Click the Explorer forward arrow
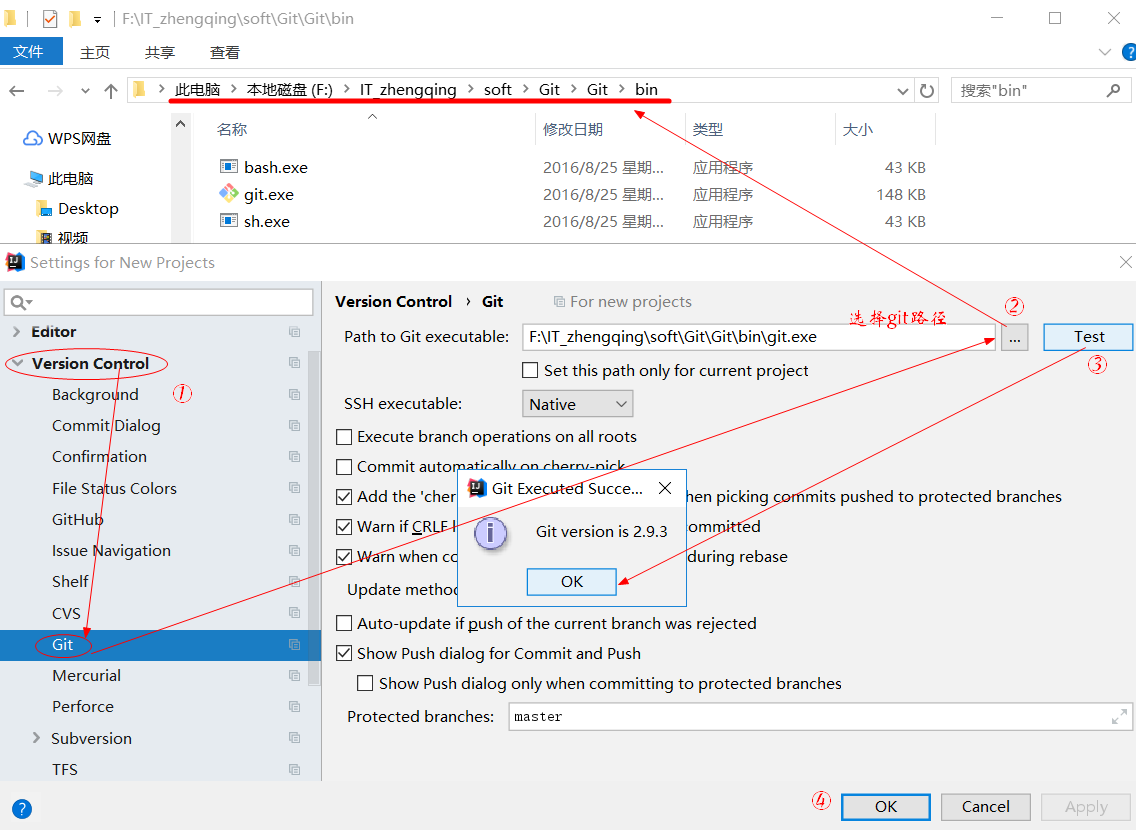 click(x=55, y=91)
